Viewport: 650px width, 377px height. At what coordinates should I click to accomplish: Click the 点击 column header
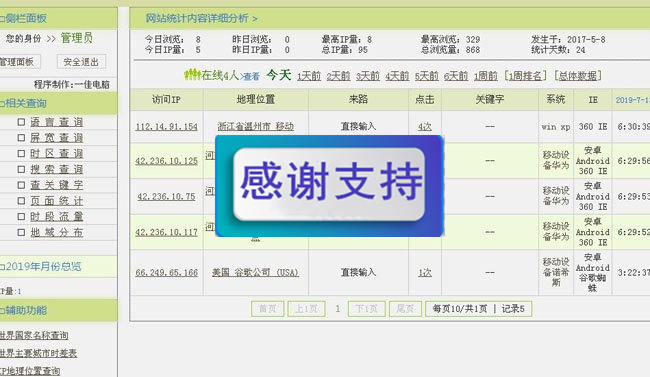pyautogui.click(x=425, y=100)
